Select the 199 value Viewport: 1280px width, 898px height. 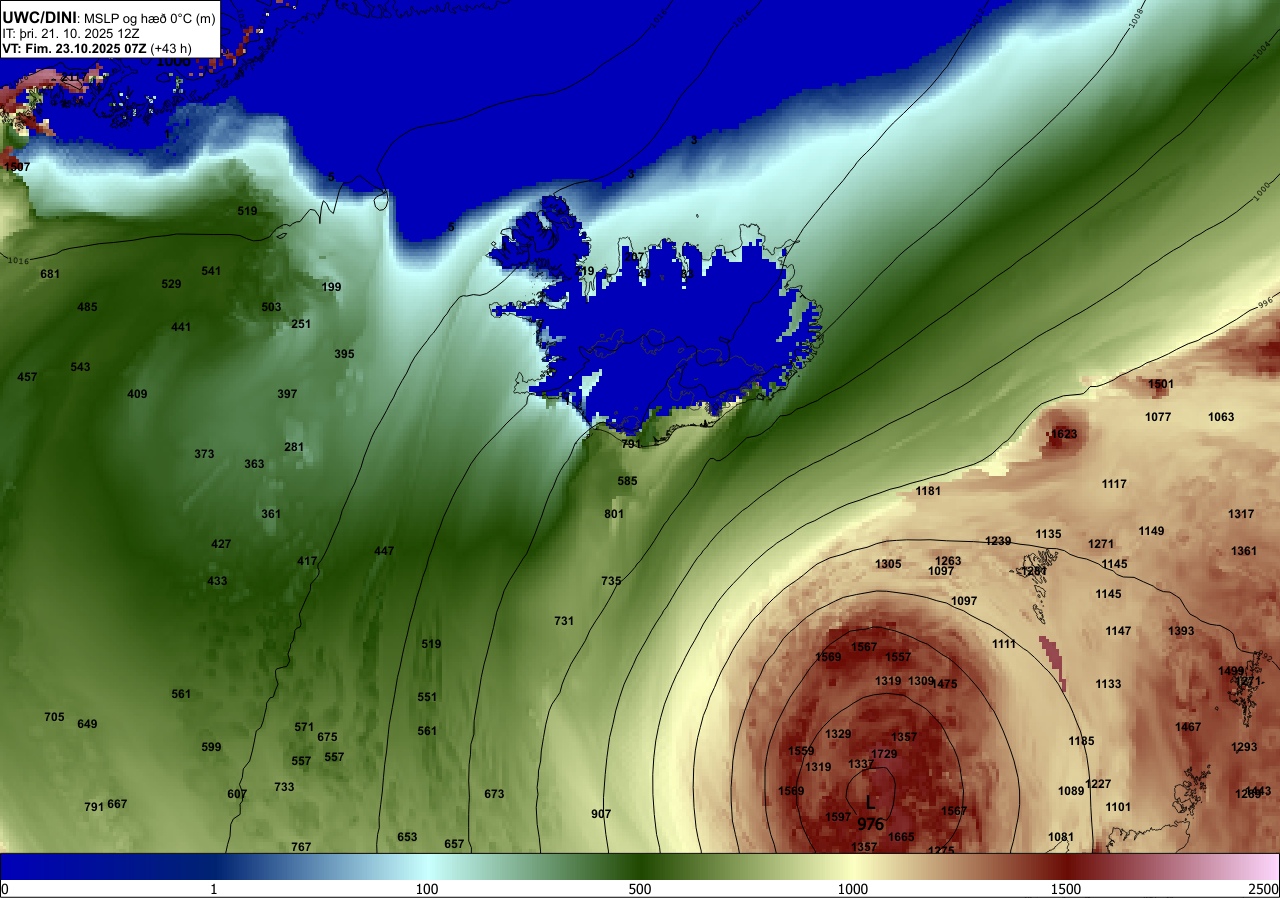[x=331, y=287]
